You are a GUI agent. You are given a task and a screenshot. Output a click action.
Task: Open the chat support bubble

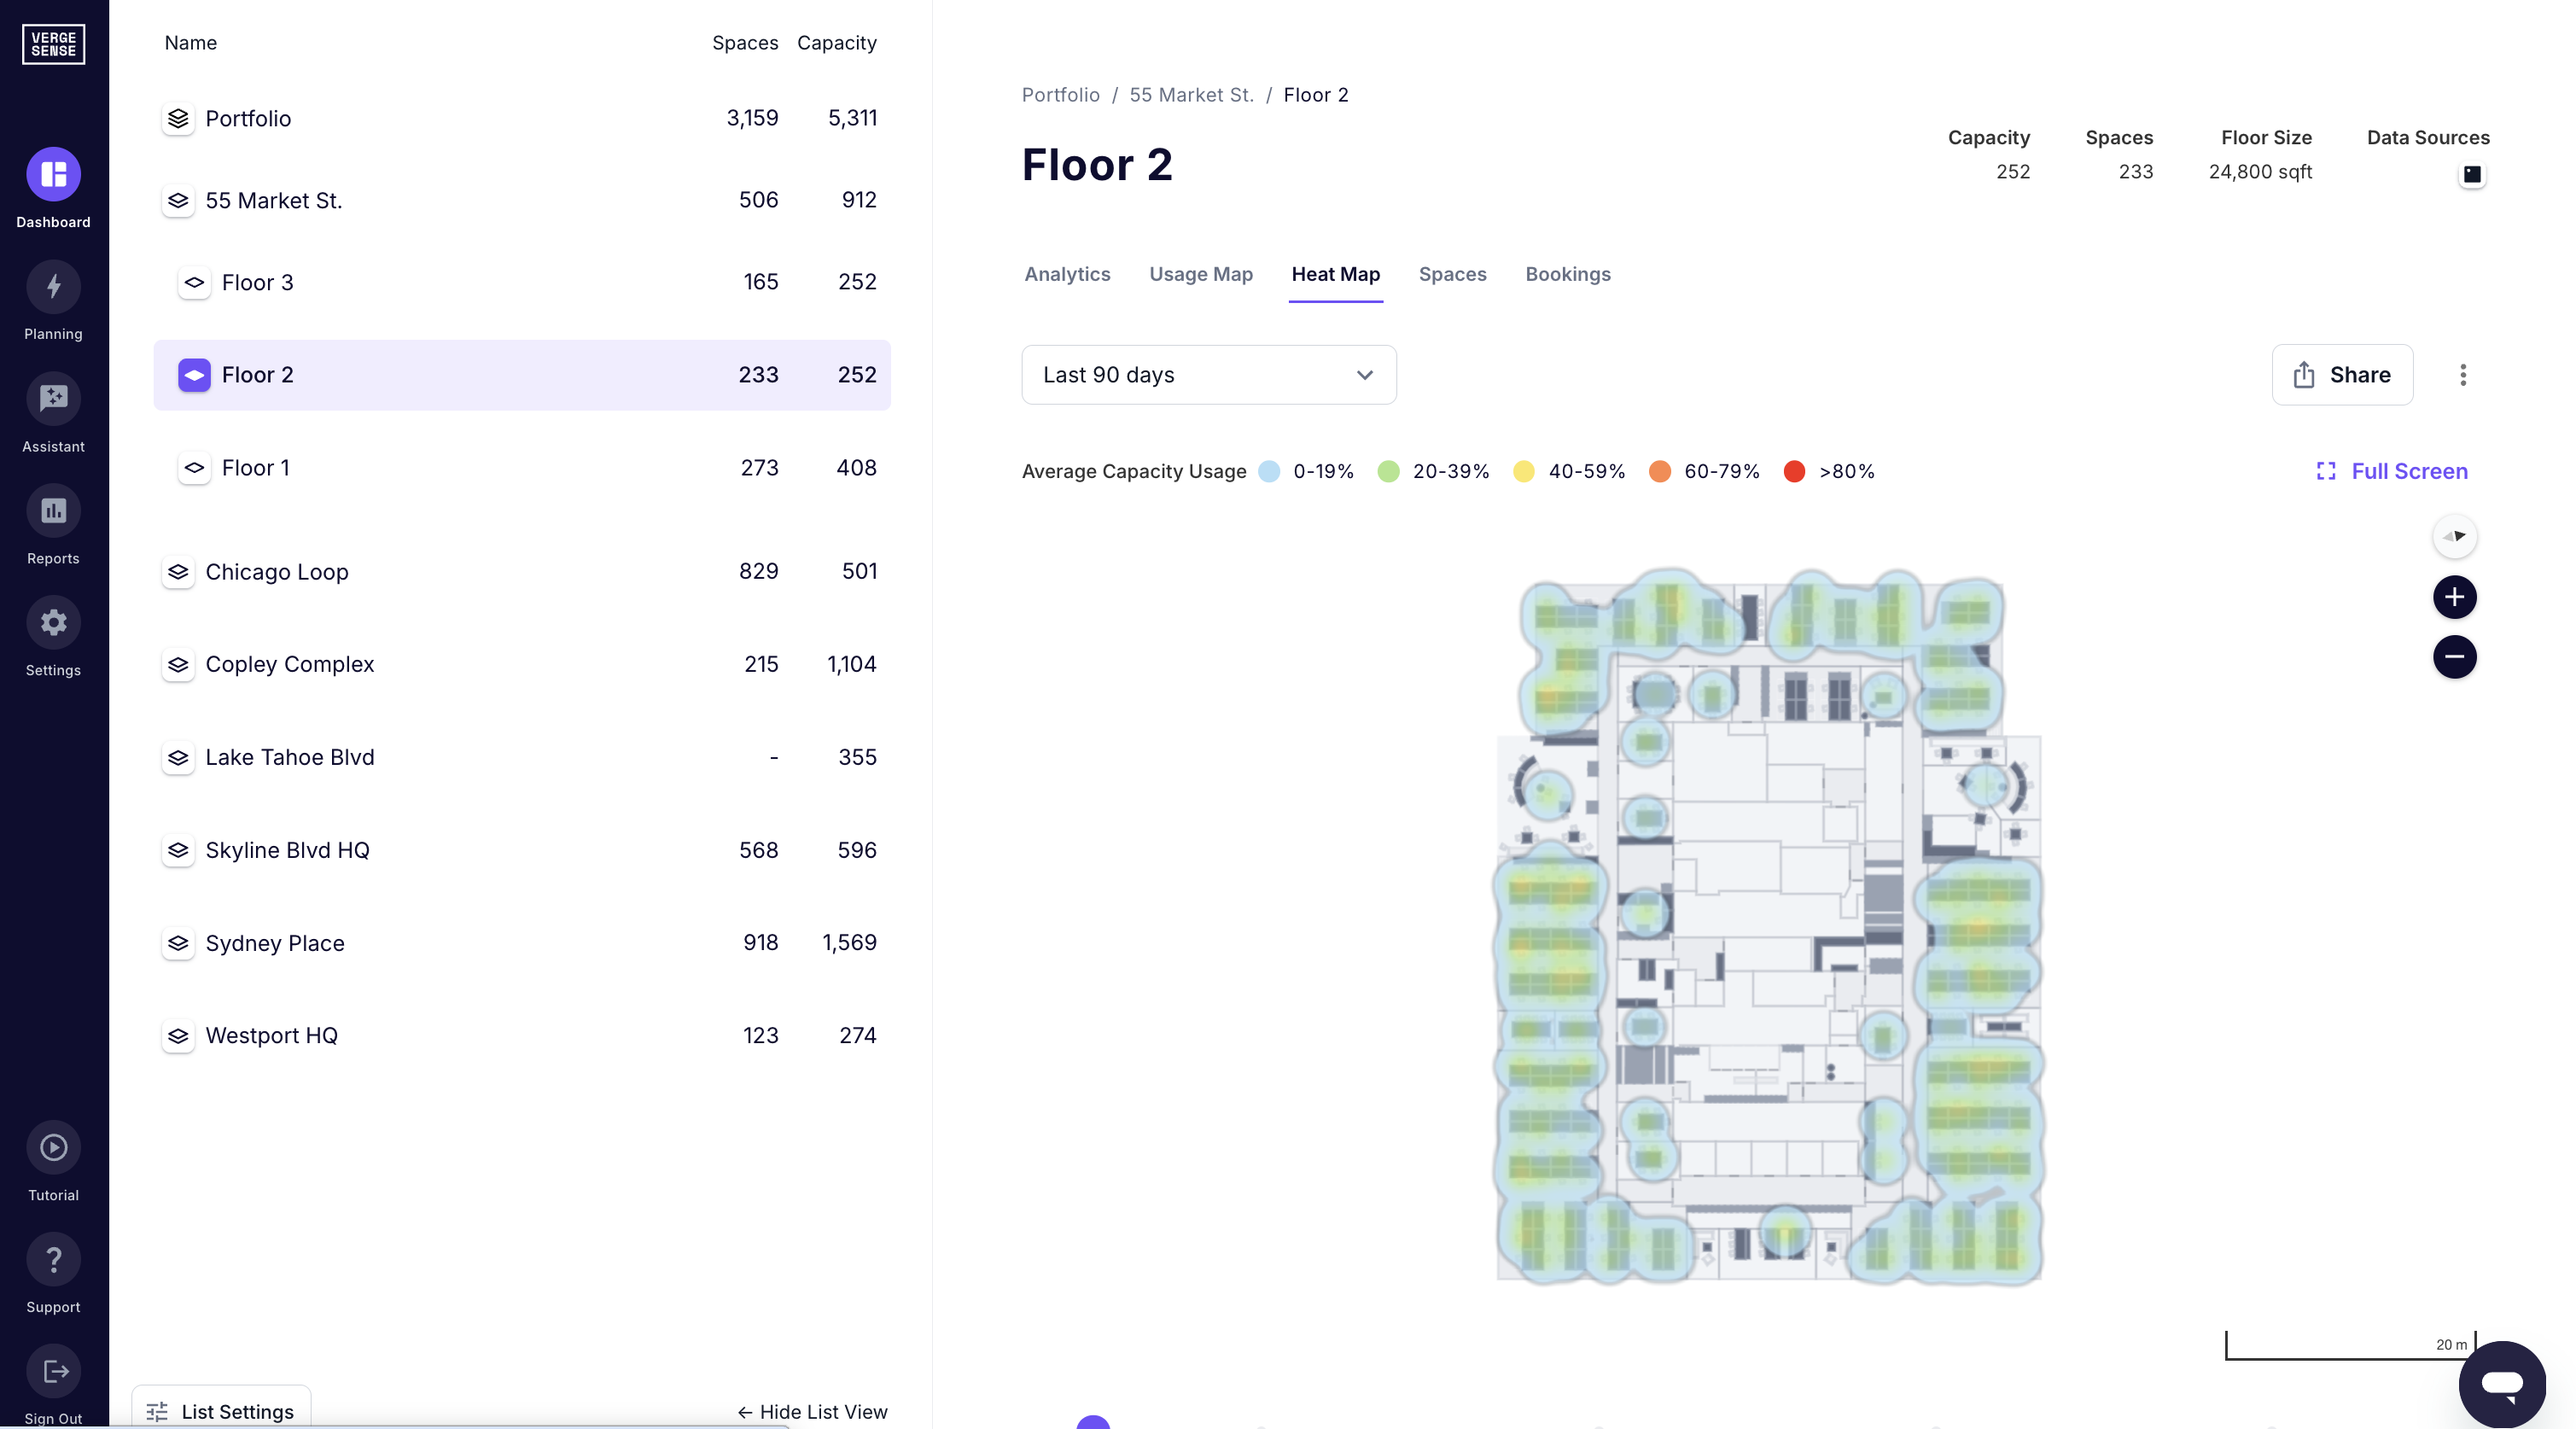[2504, 1384]
